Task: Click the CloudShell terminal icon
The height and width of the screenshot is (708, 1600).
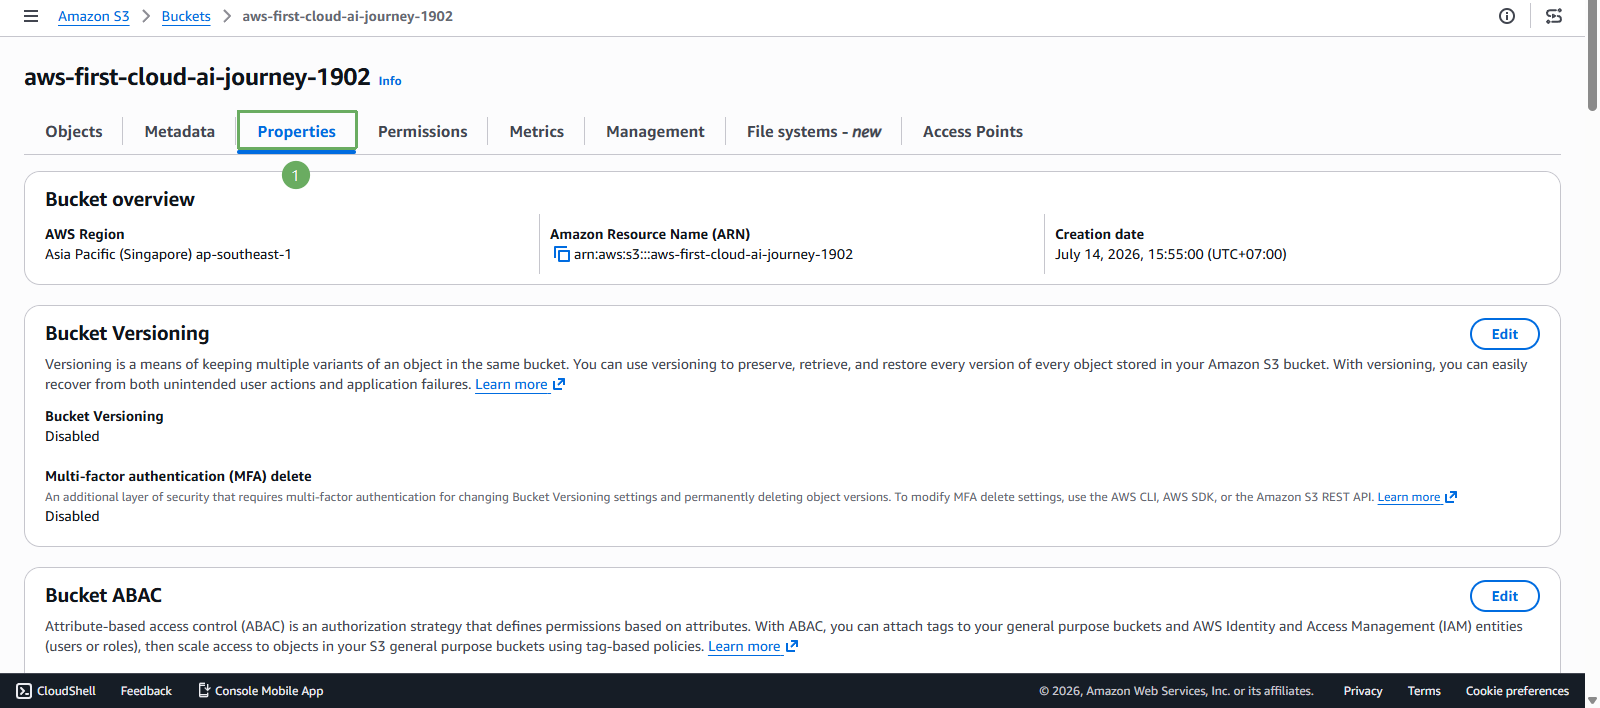Action: tap(24, 691)
